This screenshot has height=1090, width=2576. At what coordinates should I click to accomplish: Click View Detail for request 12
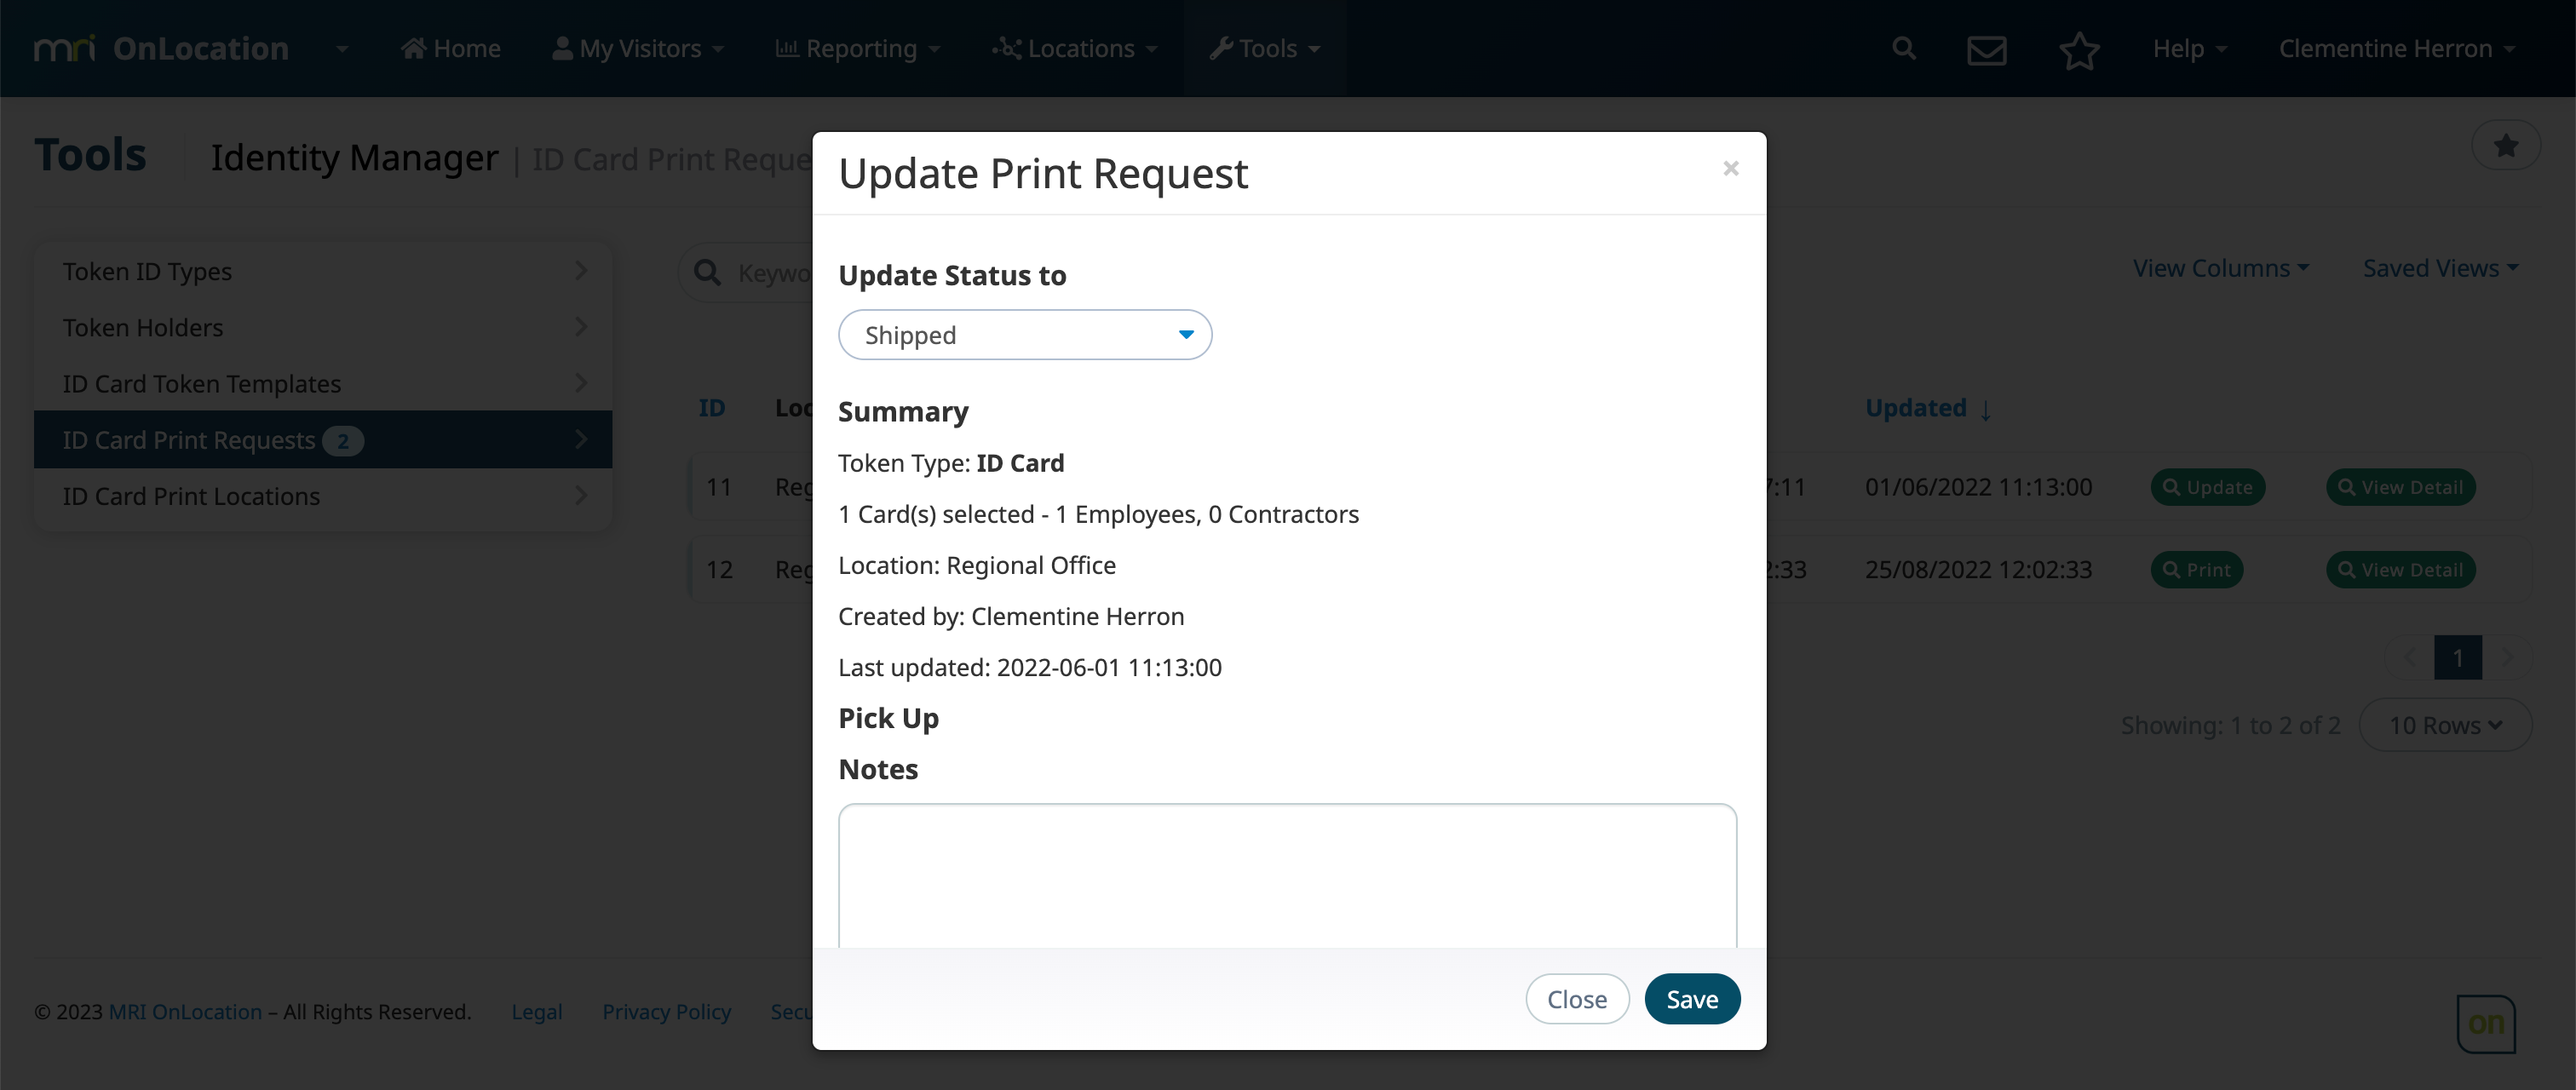pyautogui.click(x=2400, y=570)
